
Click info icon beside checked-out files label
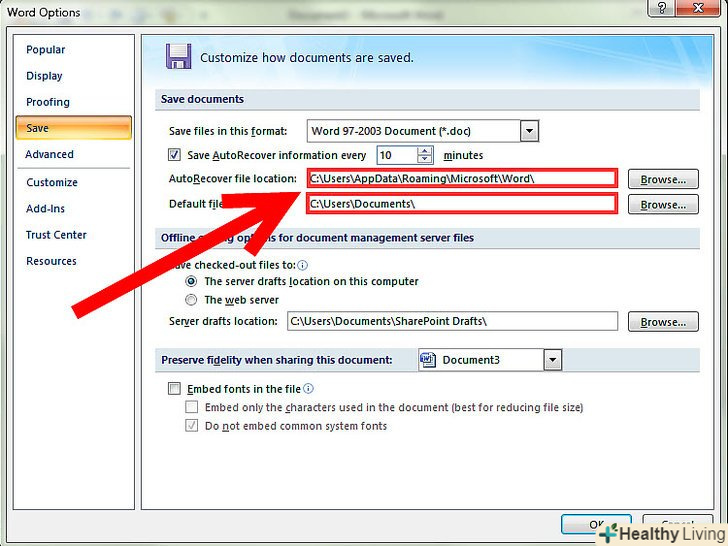click(x=302, y=265)
